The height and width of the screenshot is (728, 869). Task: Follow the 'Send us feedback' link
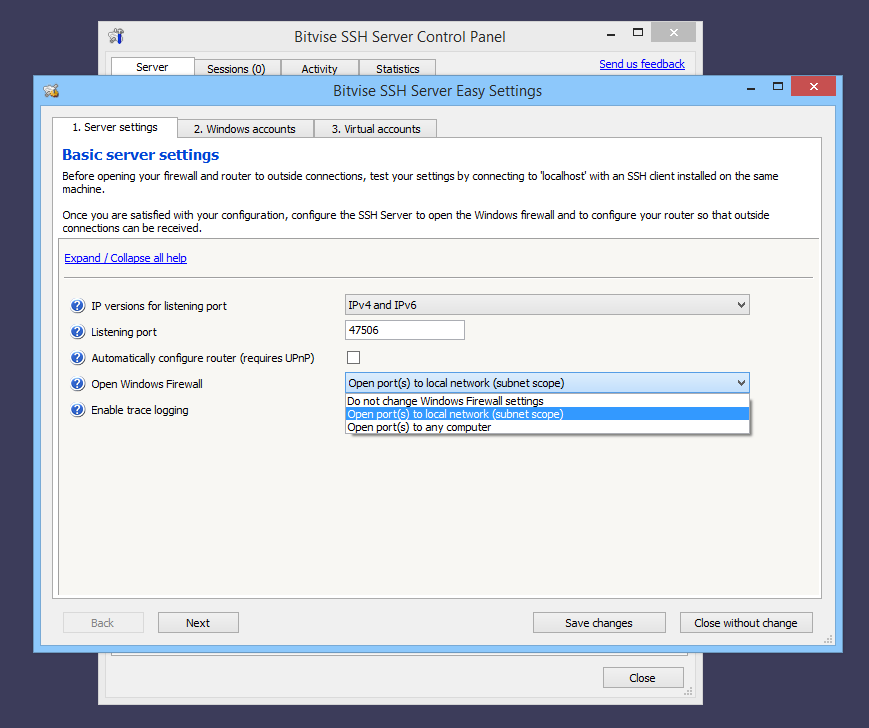[x=642, y=64]
